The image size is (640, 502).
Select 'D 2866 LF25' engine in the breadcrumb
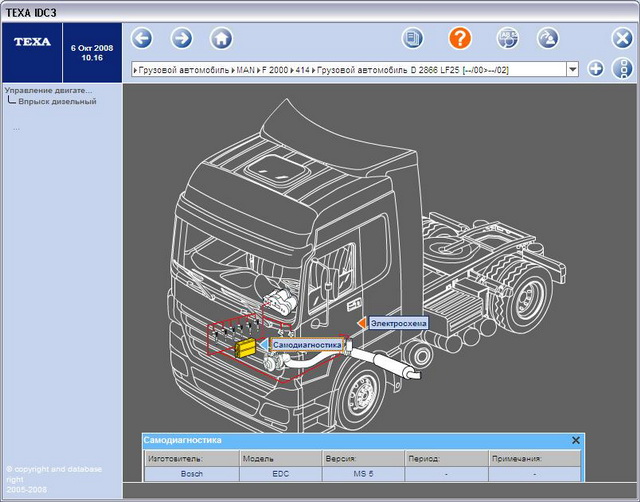[x=435, y=70]
